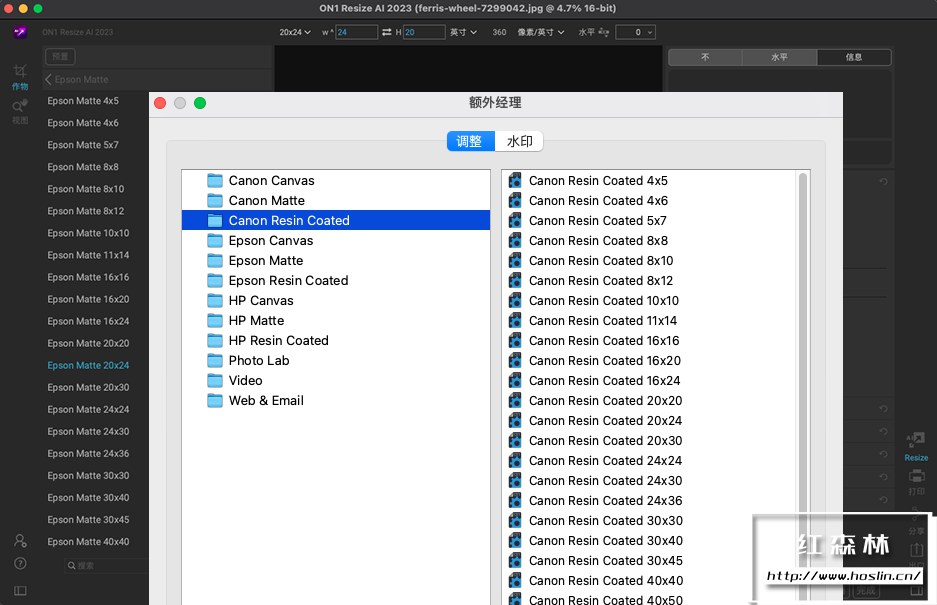
Task: Open the help question mark icon
Action: coord(20,564)
